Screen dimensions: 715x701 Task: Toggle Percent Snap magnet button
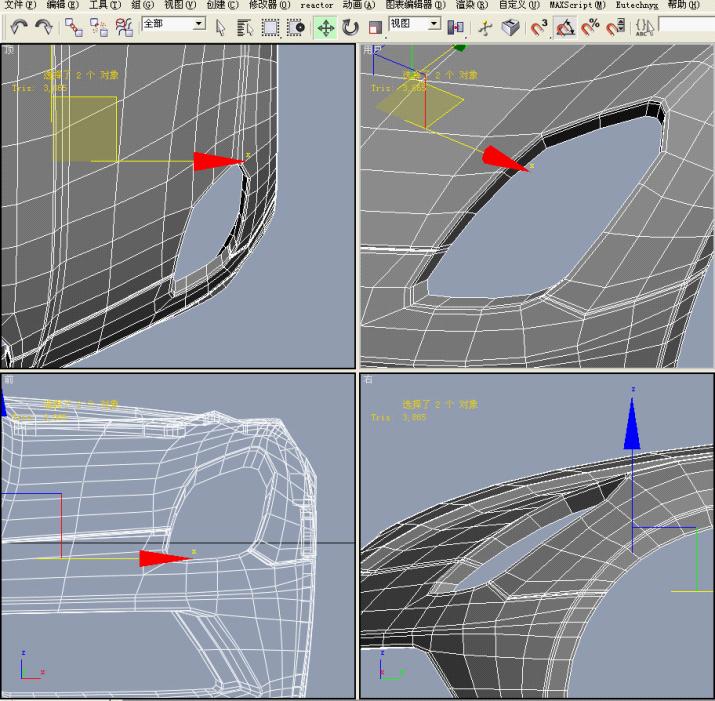(x=590, y=27)
